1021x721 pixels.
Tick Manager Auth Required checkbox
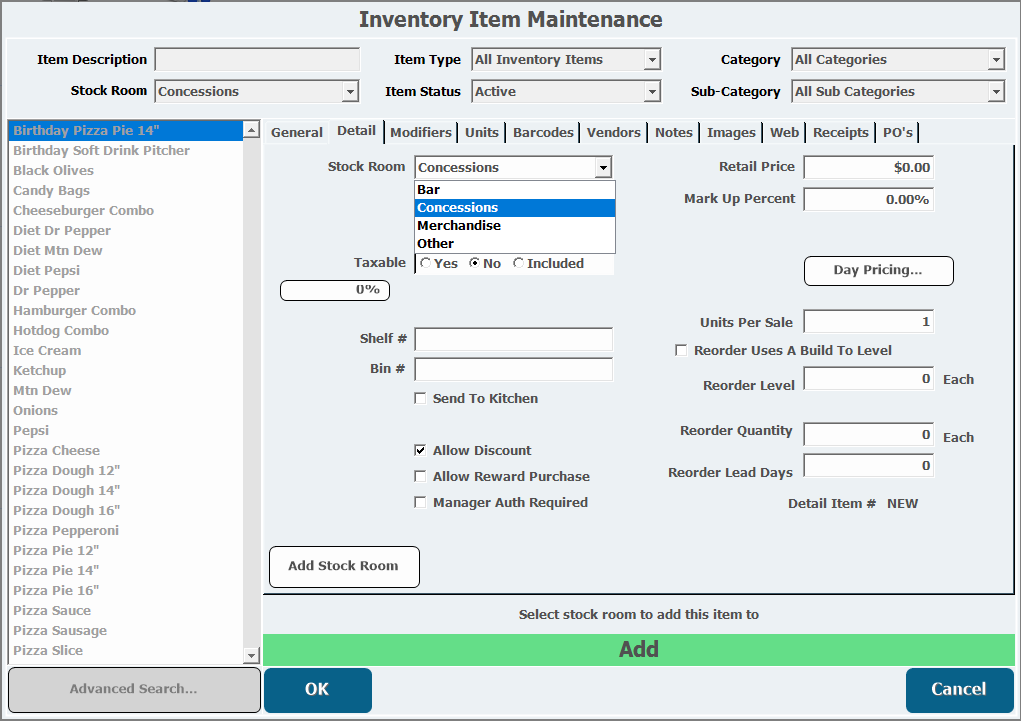pyautogui.click(x=420, y=503)
